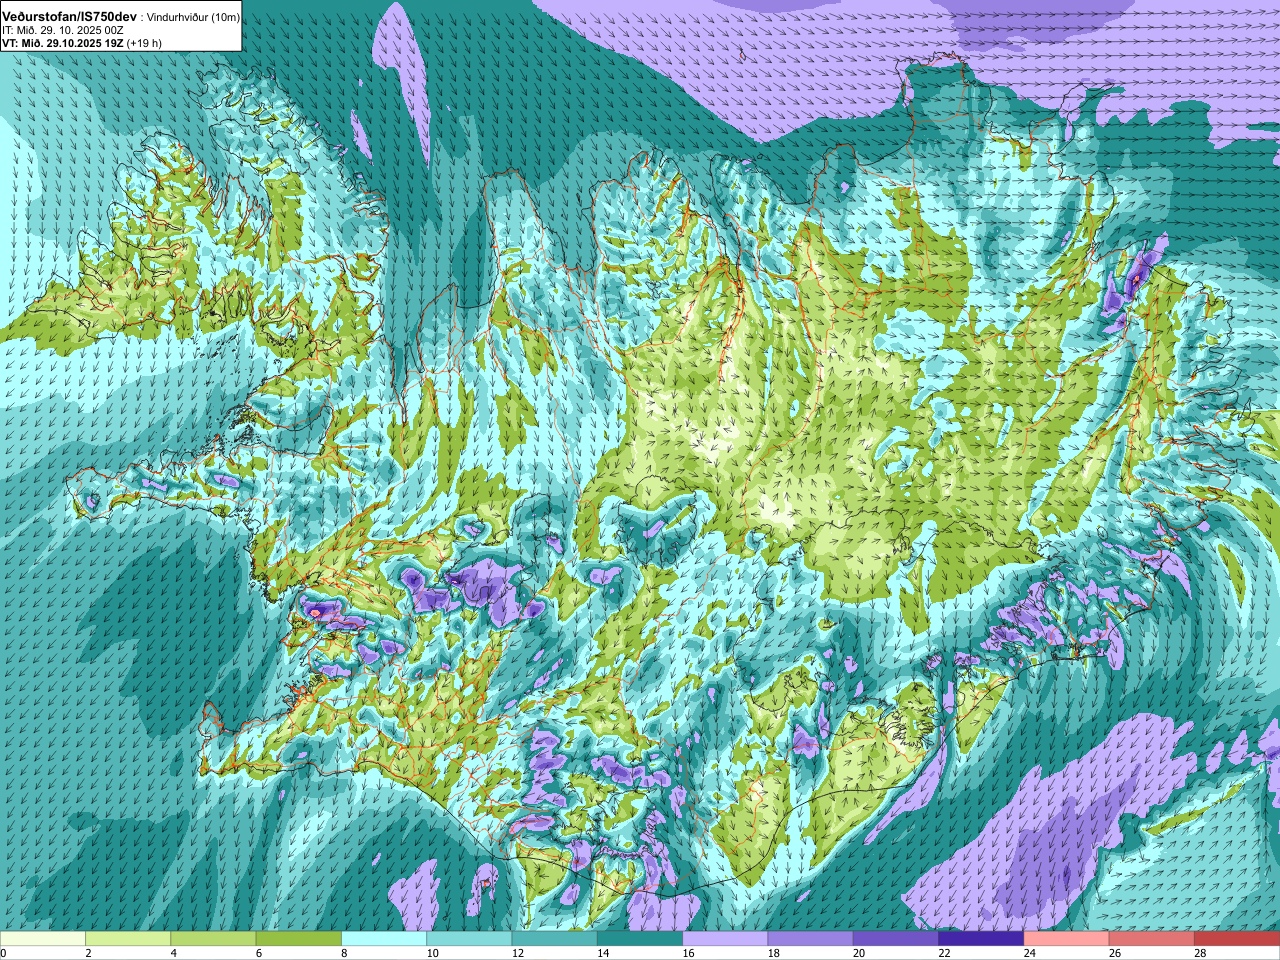Click the Vindurhviður (10m) parameter label
The width and height of the screenshot is (1280, 960).
coord(193,17)
